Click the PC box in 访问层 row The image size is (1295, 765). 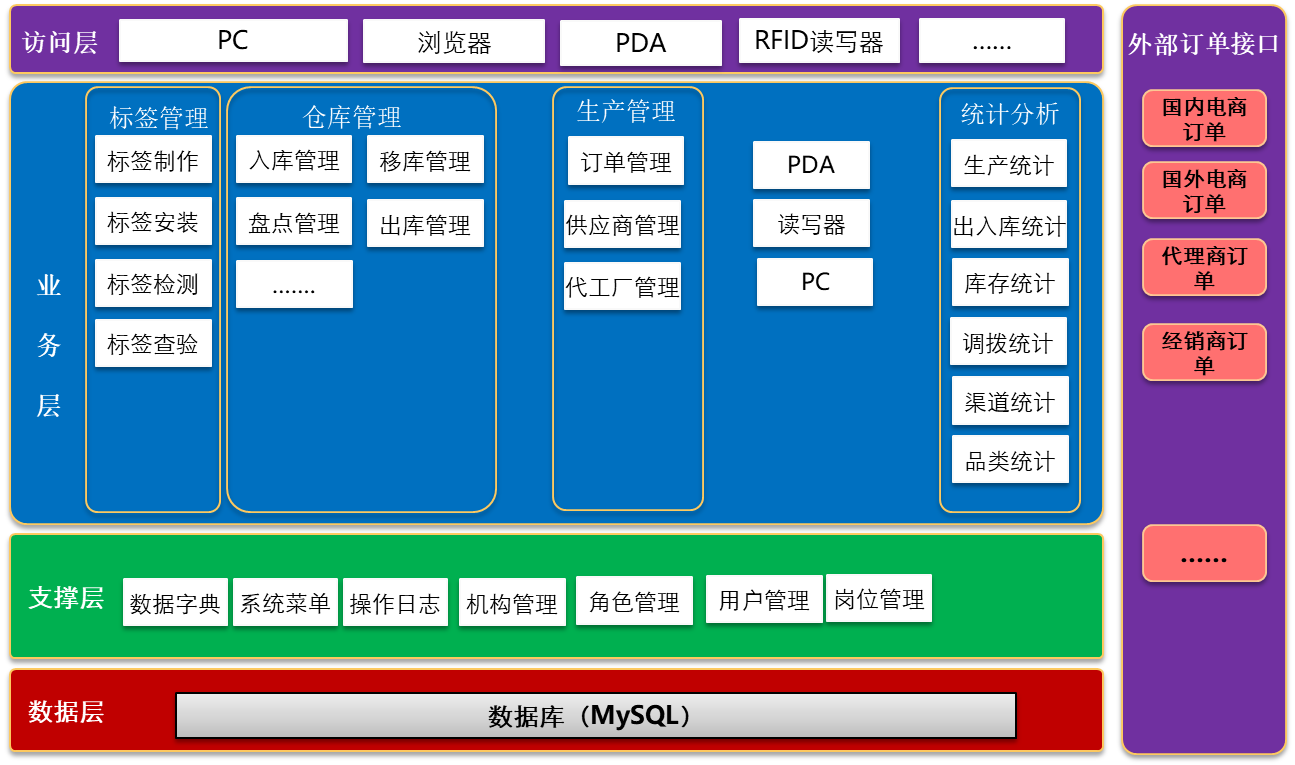click(x=233, y=40)
